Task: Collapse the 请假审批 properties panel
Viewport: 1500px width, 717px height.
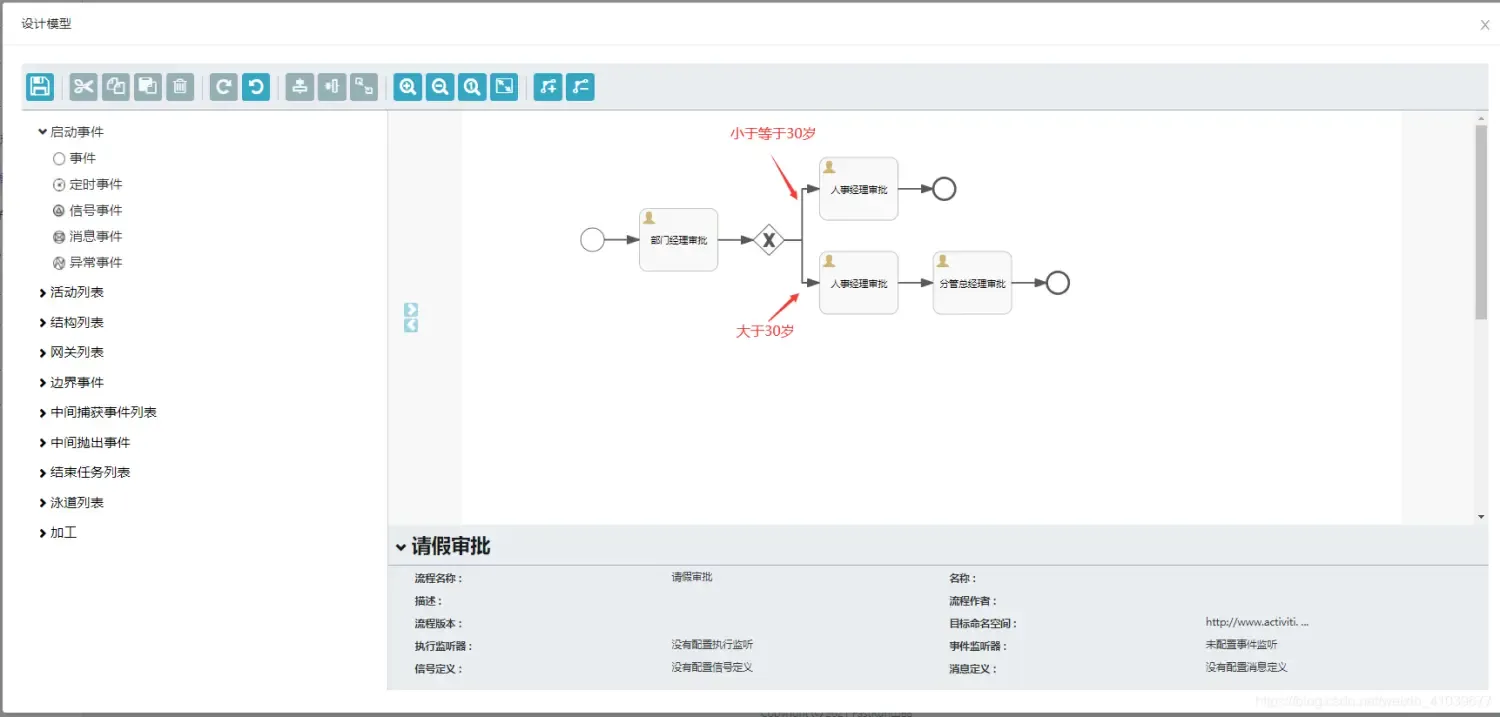Action: pos(447,546)
